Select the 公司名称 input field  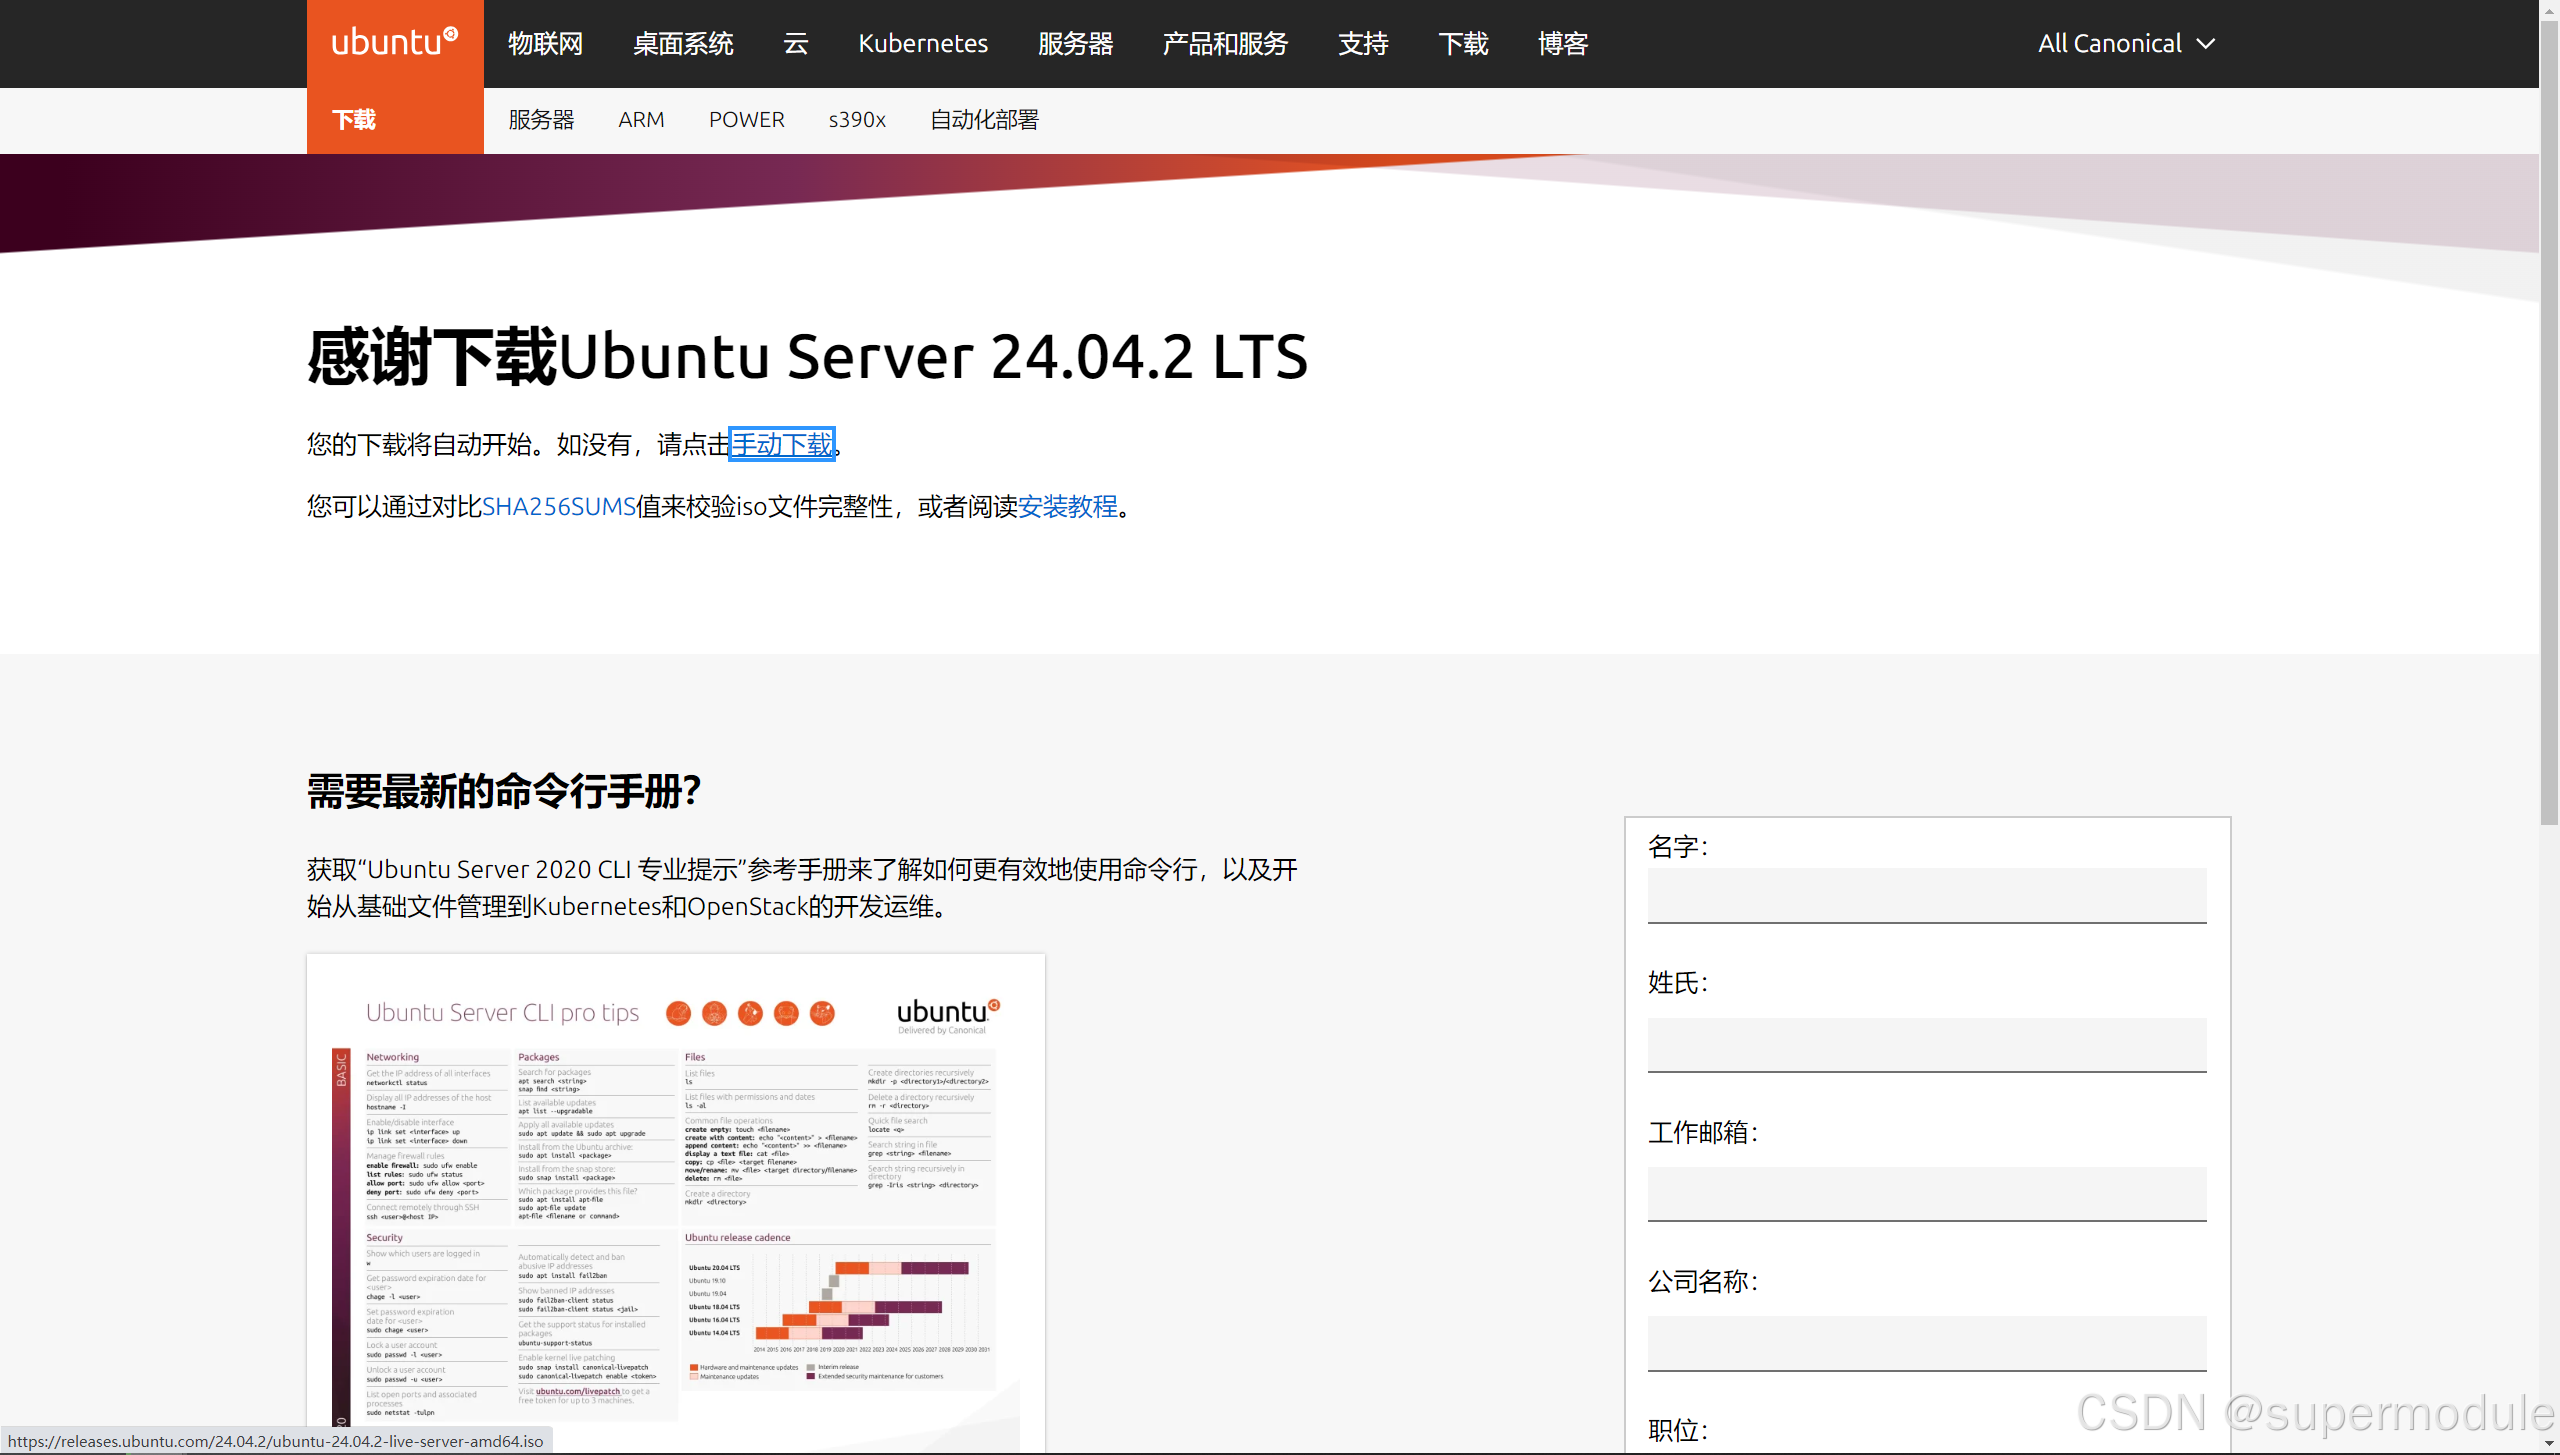coord(1926,1342)
